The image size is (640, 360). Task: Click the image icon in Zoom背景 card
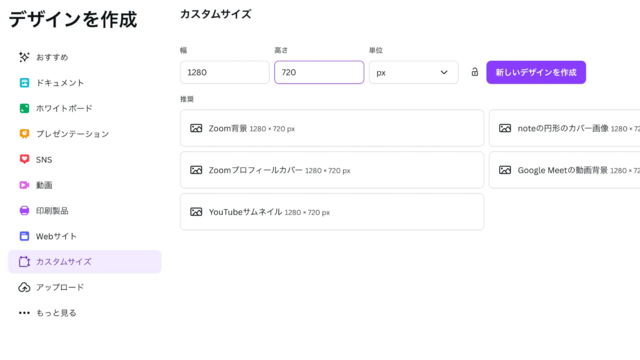196,128
